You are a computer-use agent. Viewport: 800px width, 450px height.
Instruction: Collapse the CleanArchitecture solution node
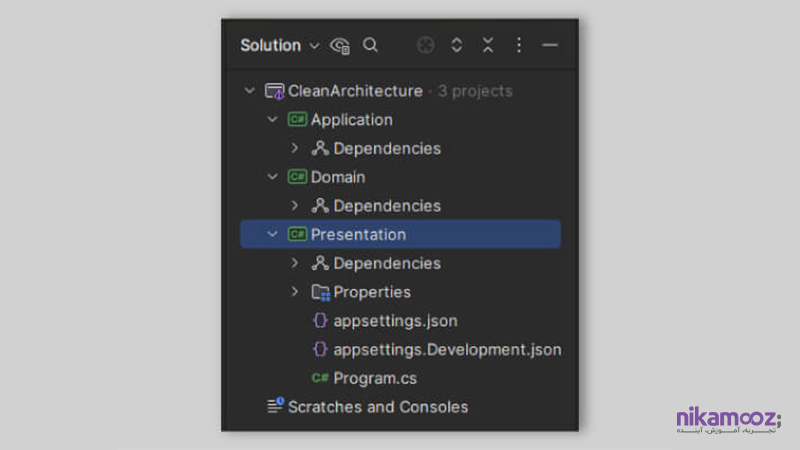[x=249, y=91]
